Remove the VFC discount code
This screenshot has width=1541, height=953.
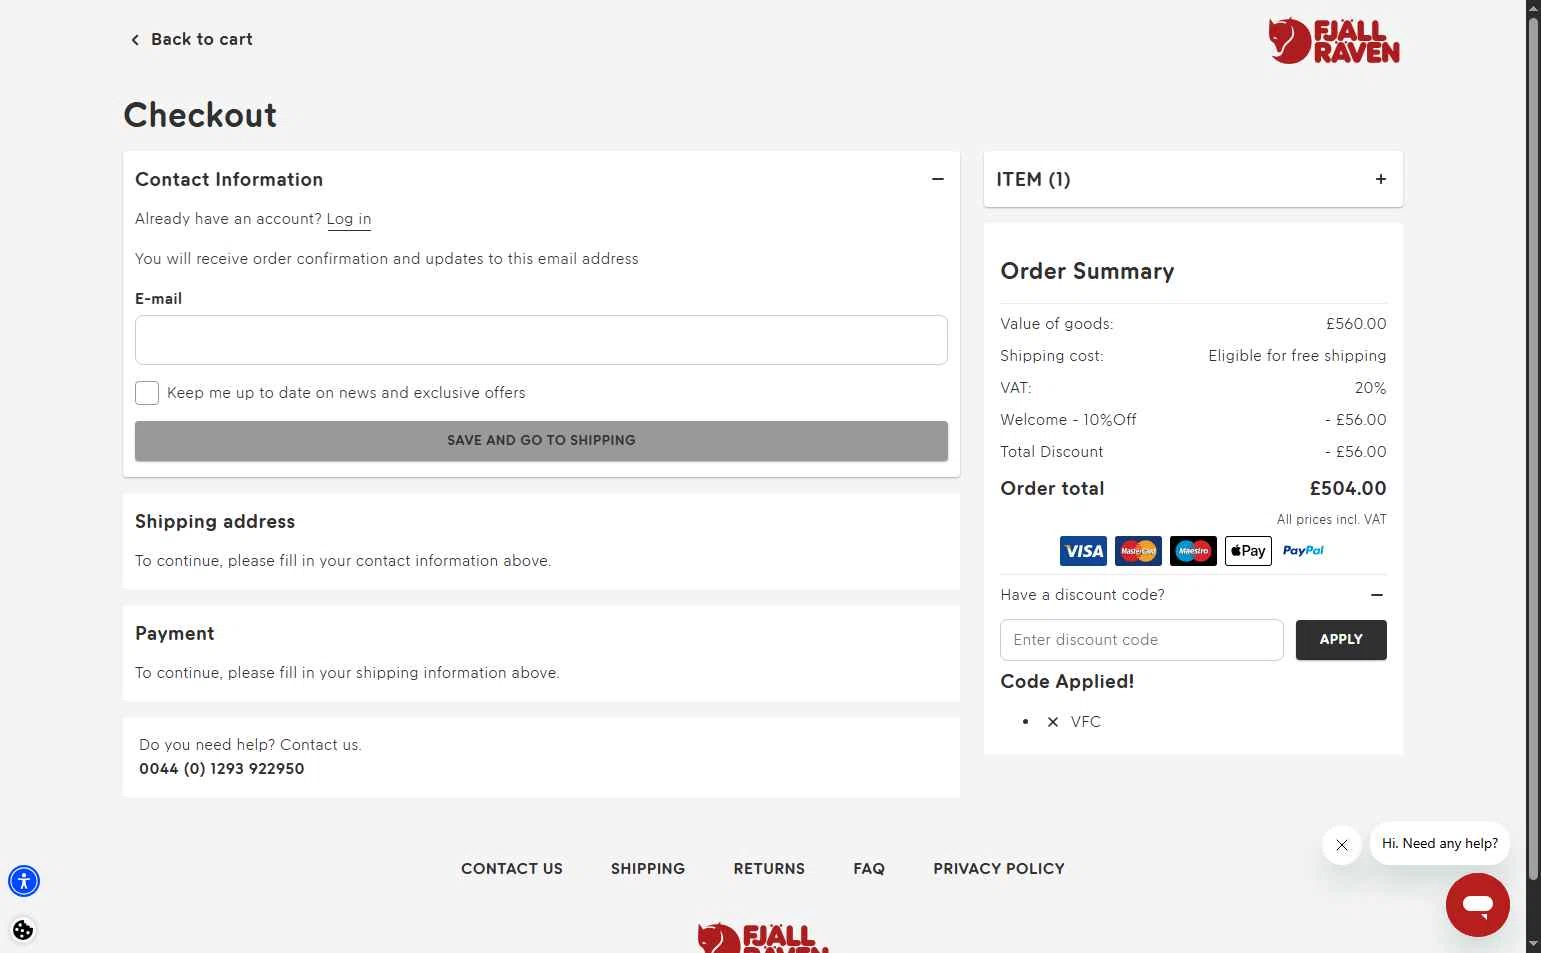(1053, 722)
